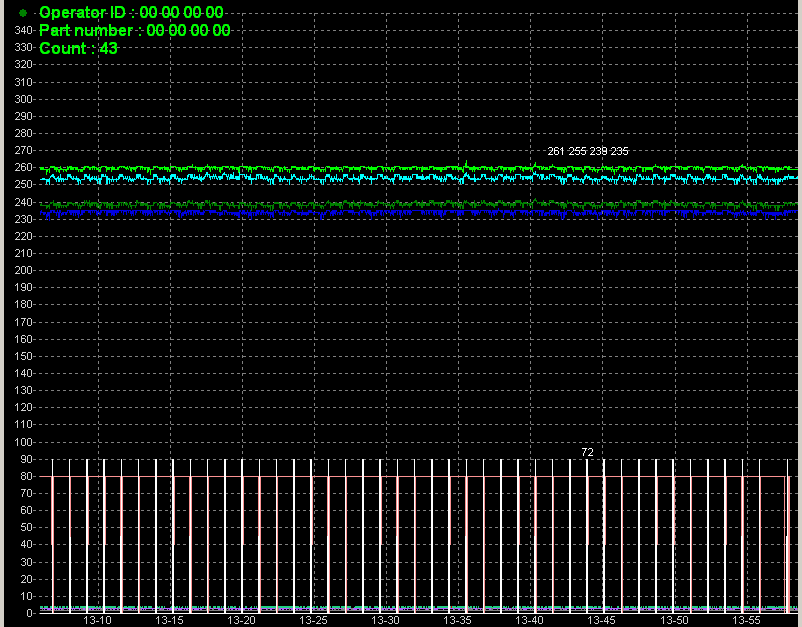Click the 72 value label above pulses
Image resolution: width=802 pixels, height=627 pixels.
pyautogui.click(x=587, y=453)
